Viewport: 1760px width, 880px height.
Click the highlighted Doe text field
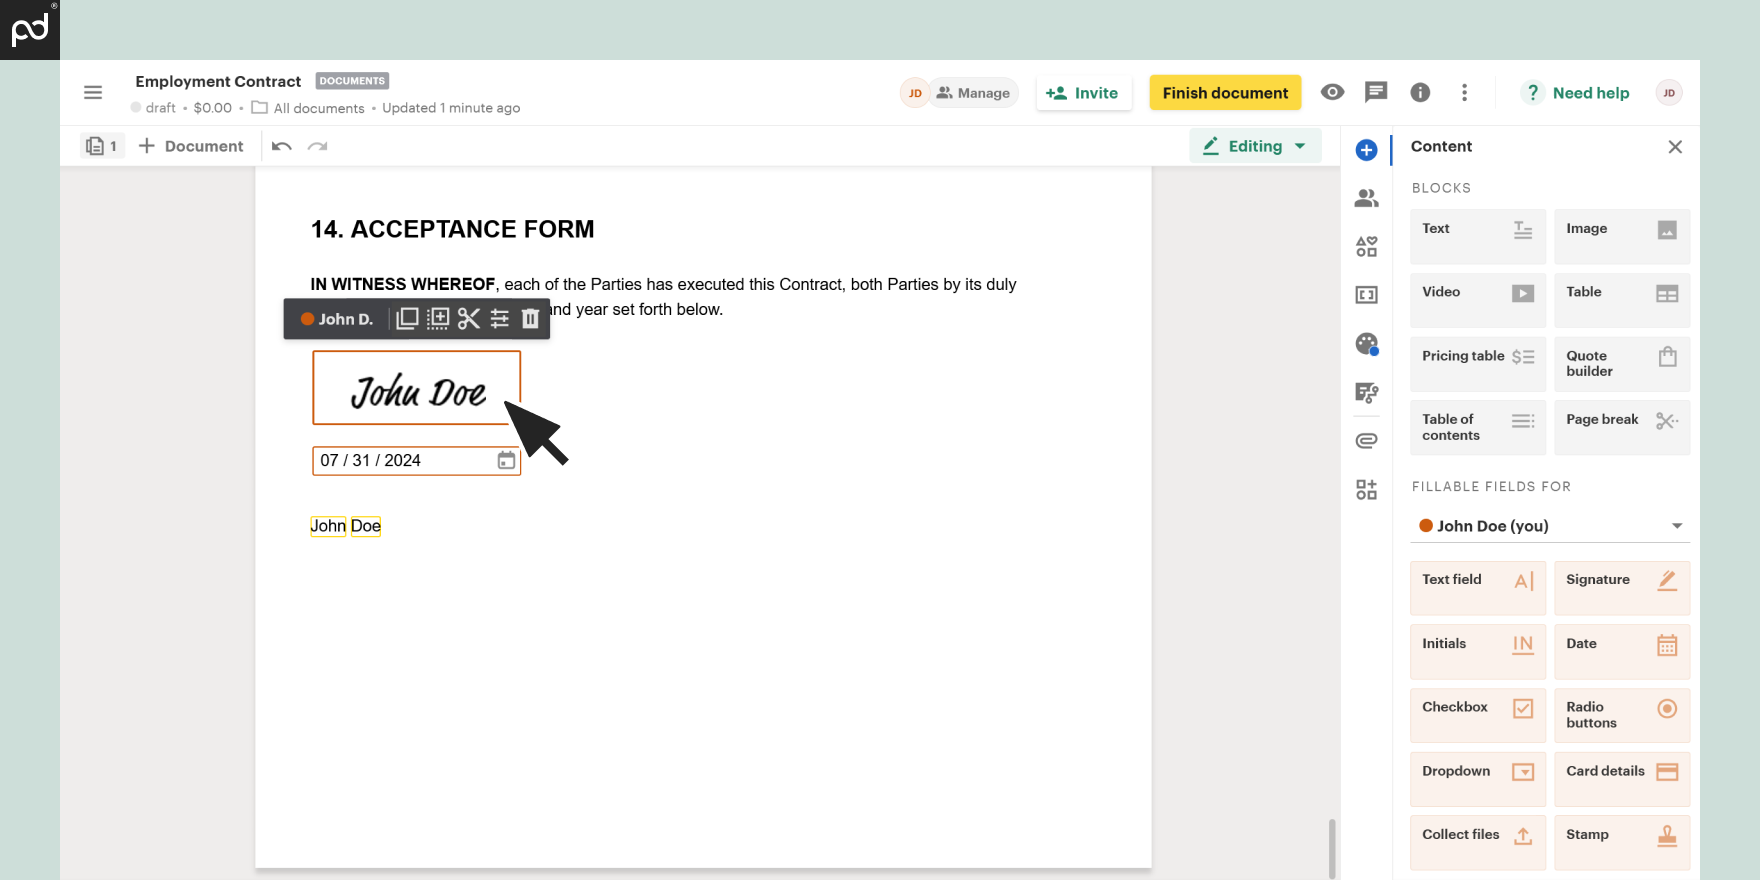[366, 526]
